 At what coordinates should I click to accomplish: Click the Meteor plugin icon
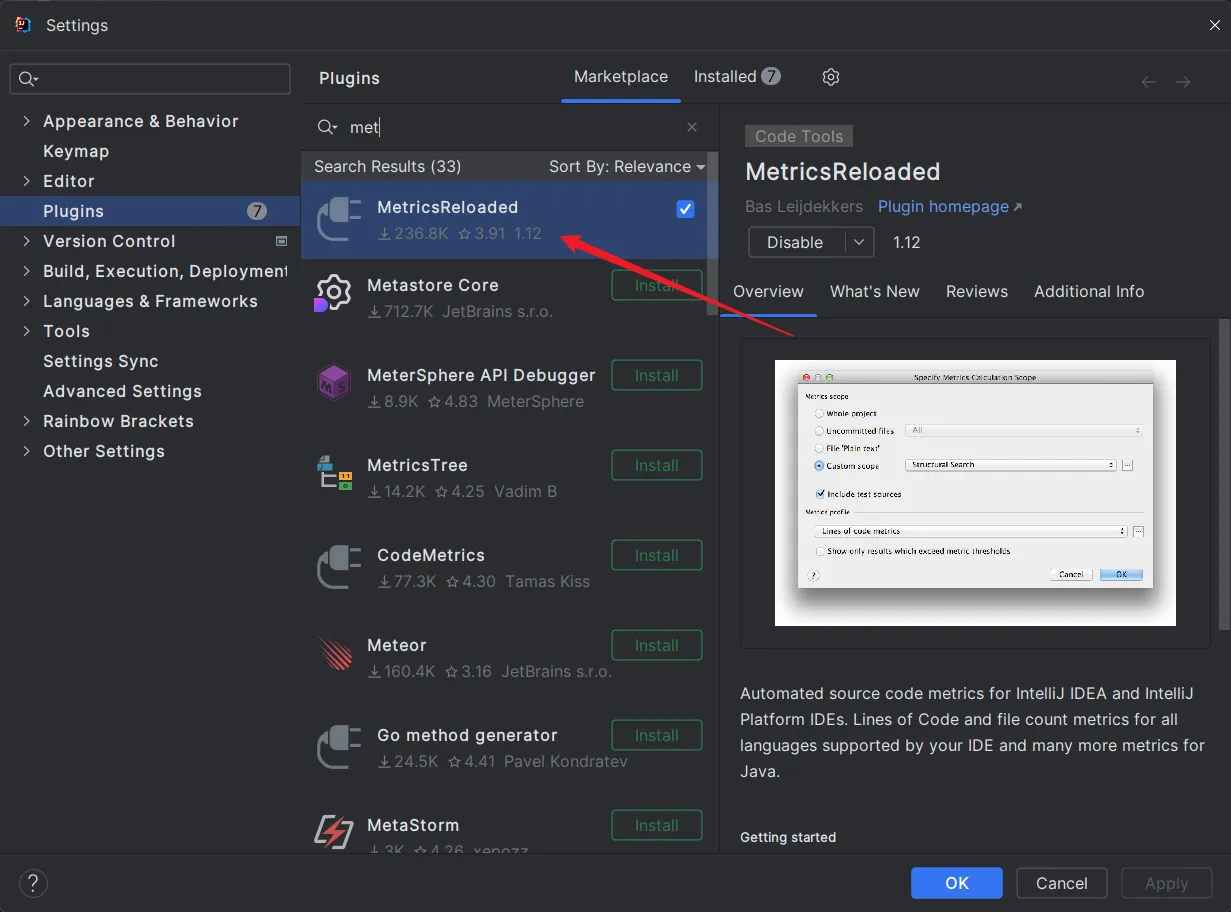335,653
